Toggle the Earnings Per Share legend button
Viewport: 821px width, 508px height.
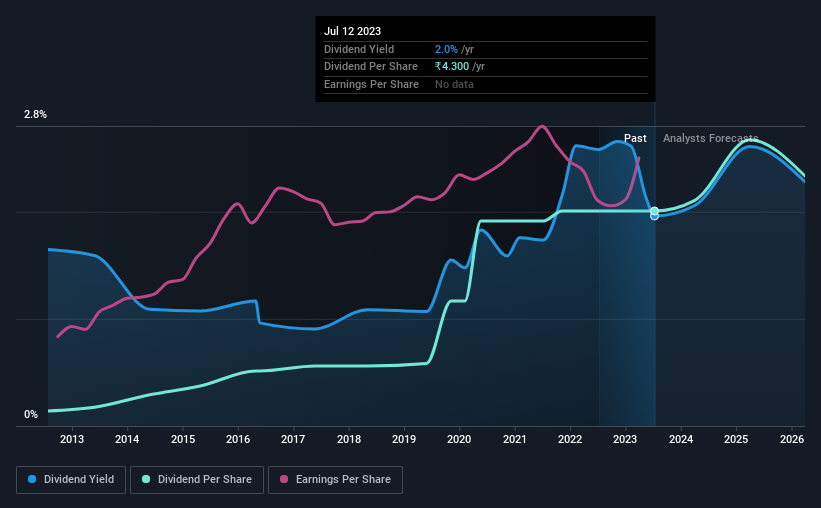(335, 480)
